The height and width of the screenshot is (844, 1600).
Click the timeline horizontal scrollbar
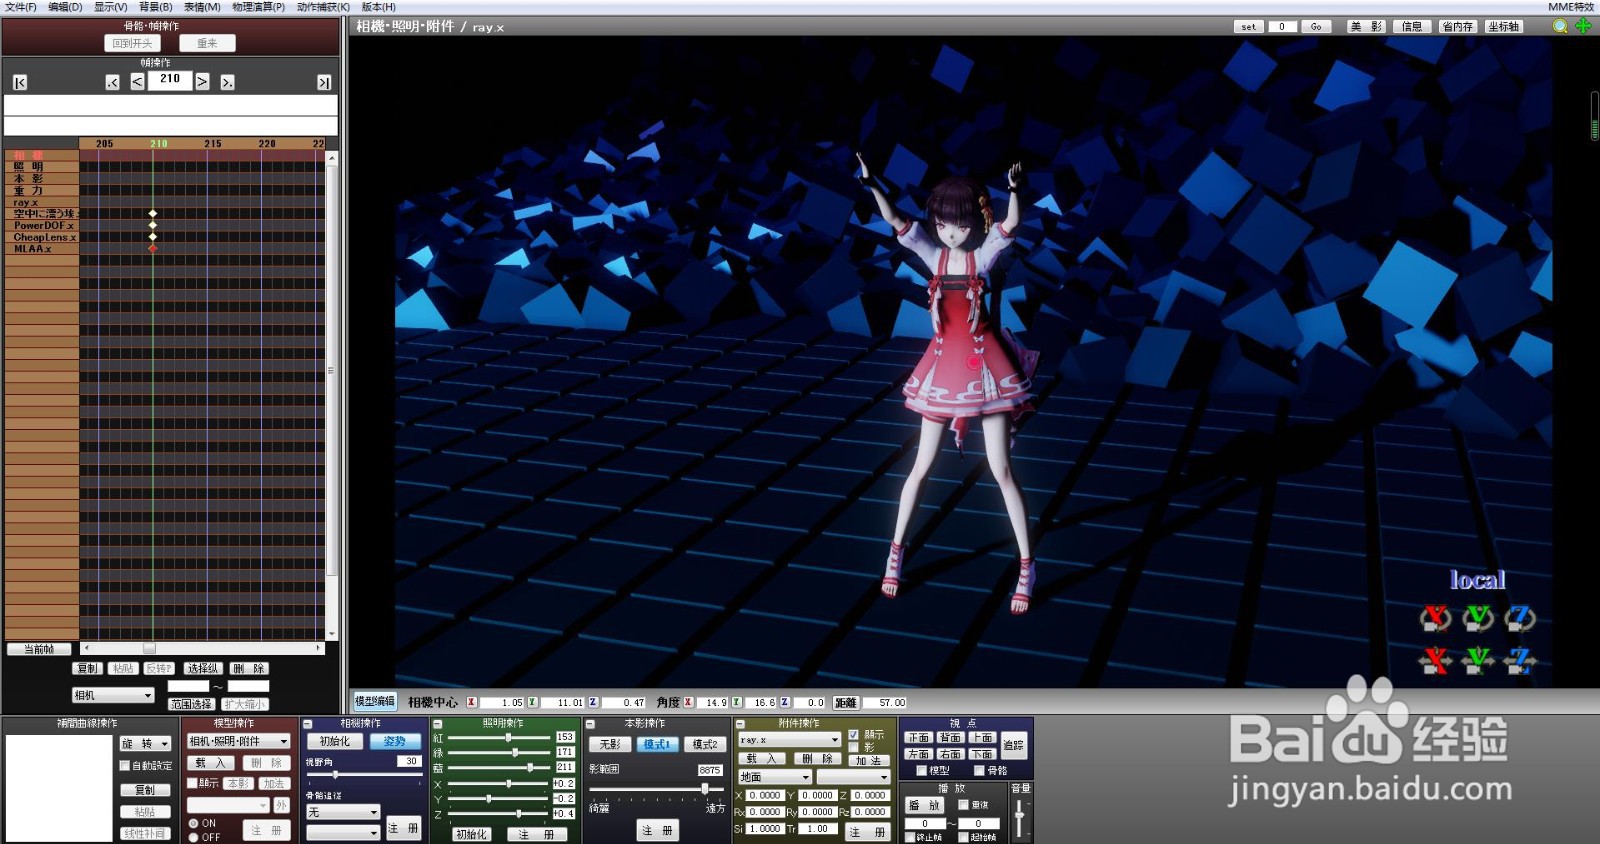[203, 648]
